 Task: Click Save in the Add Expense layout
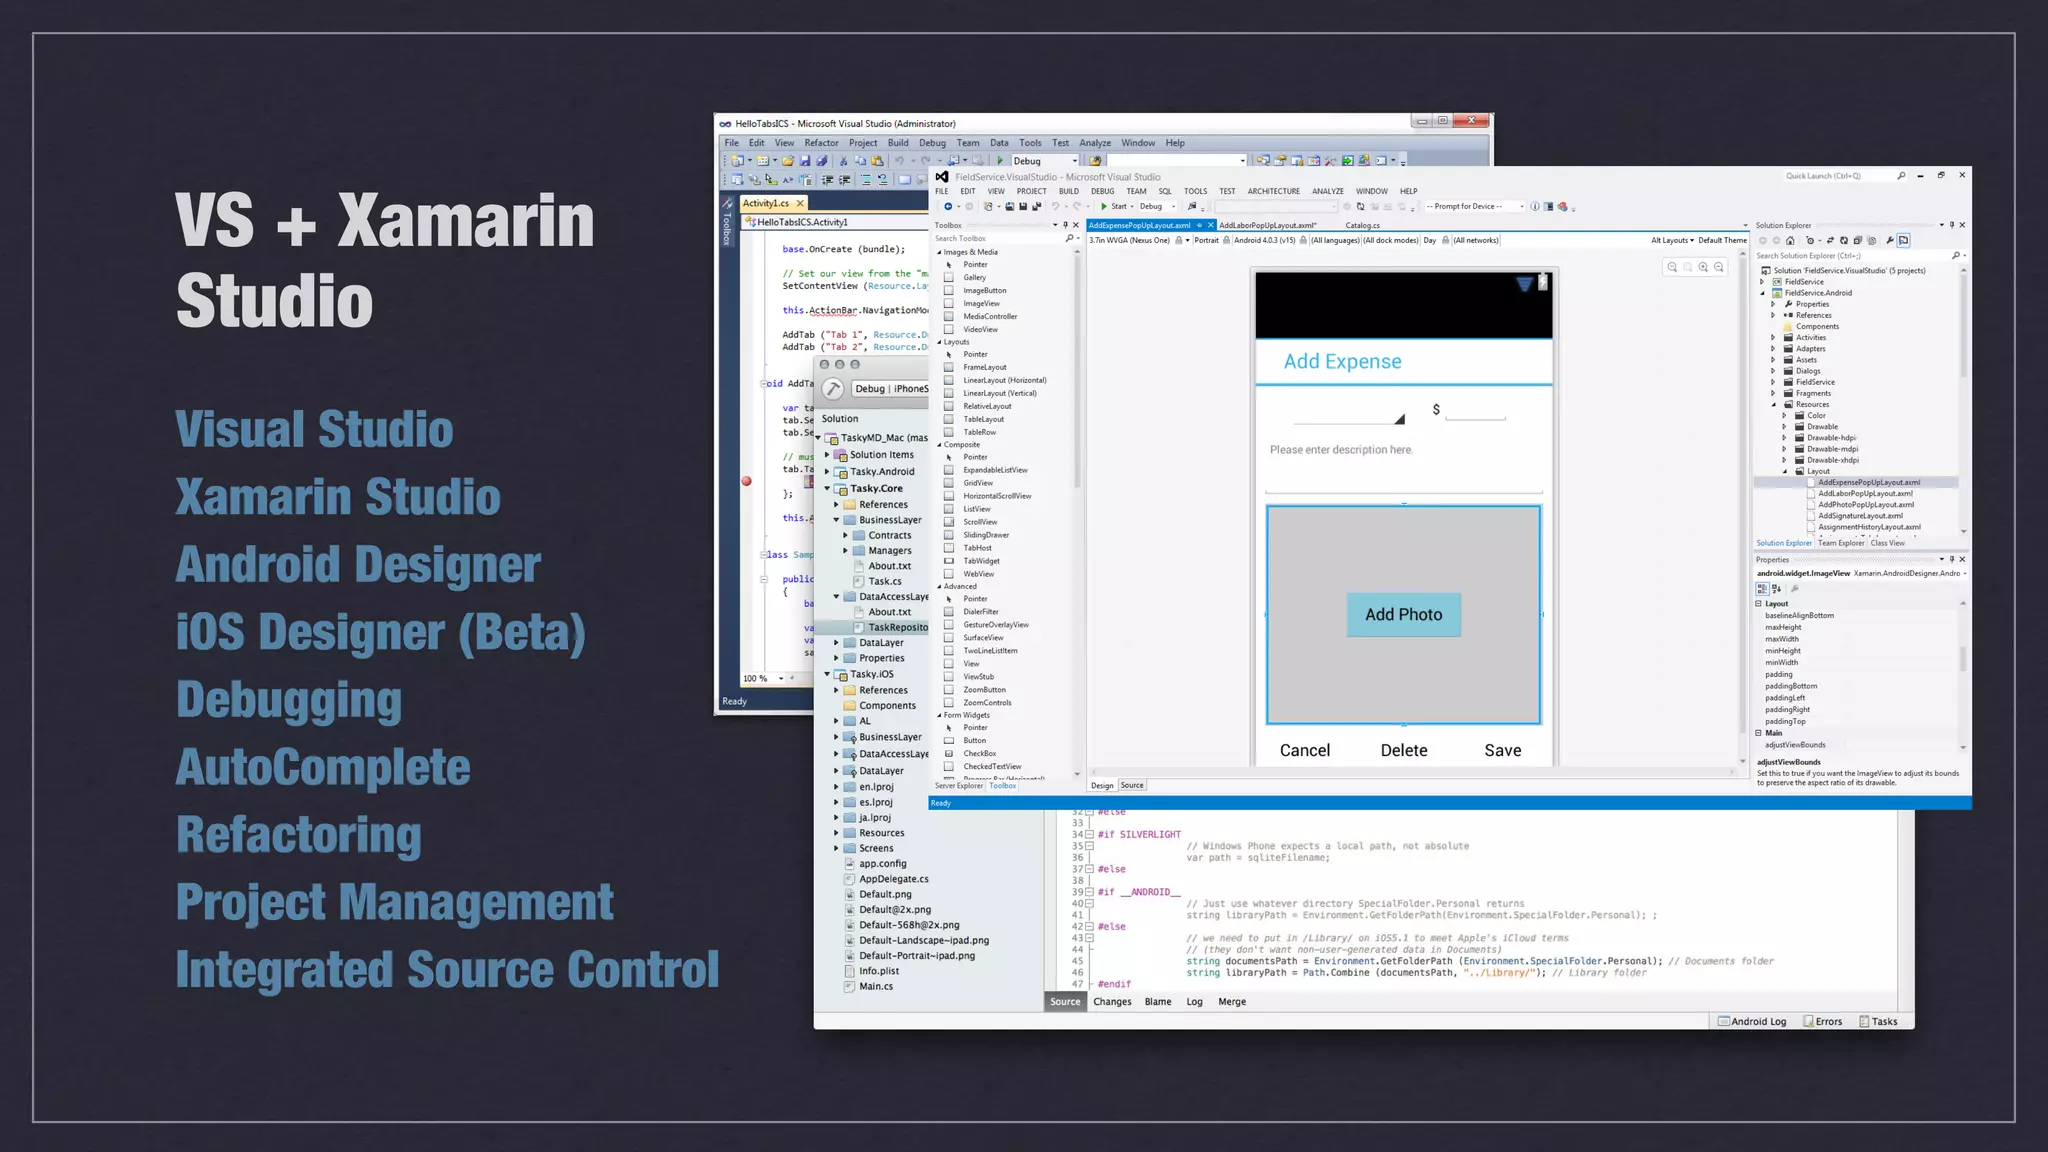pos(1502,750)
